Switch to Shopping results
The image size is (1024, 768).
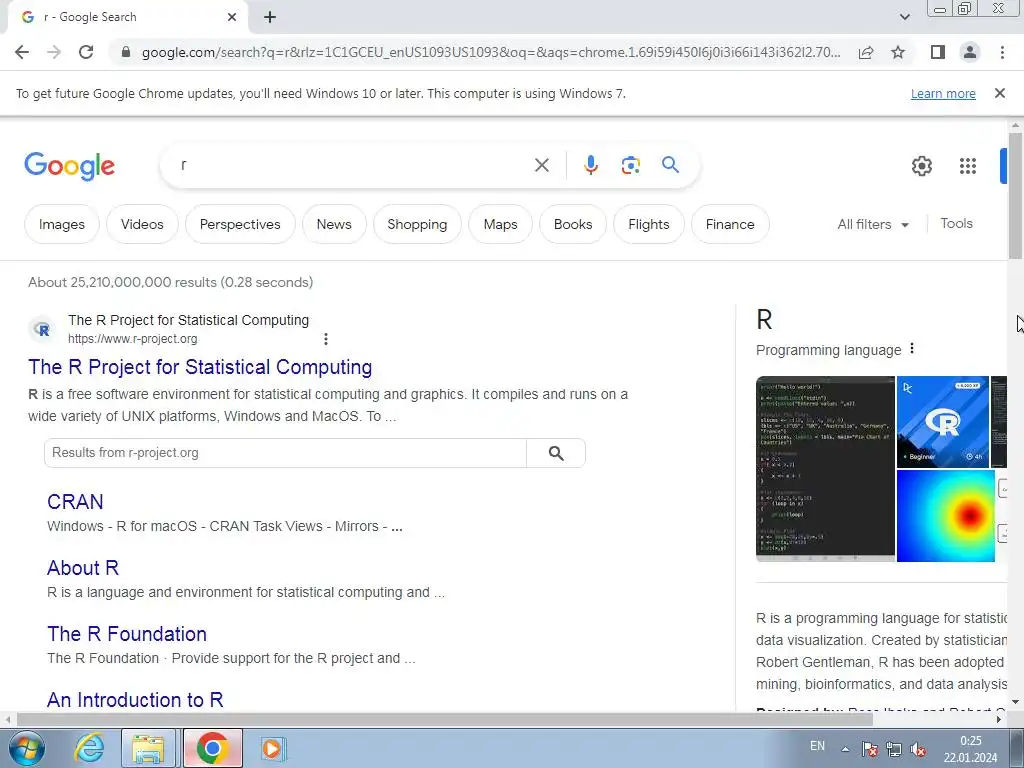tap(417, 224)
